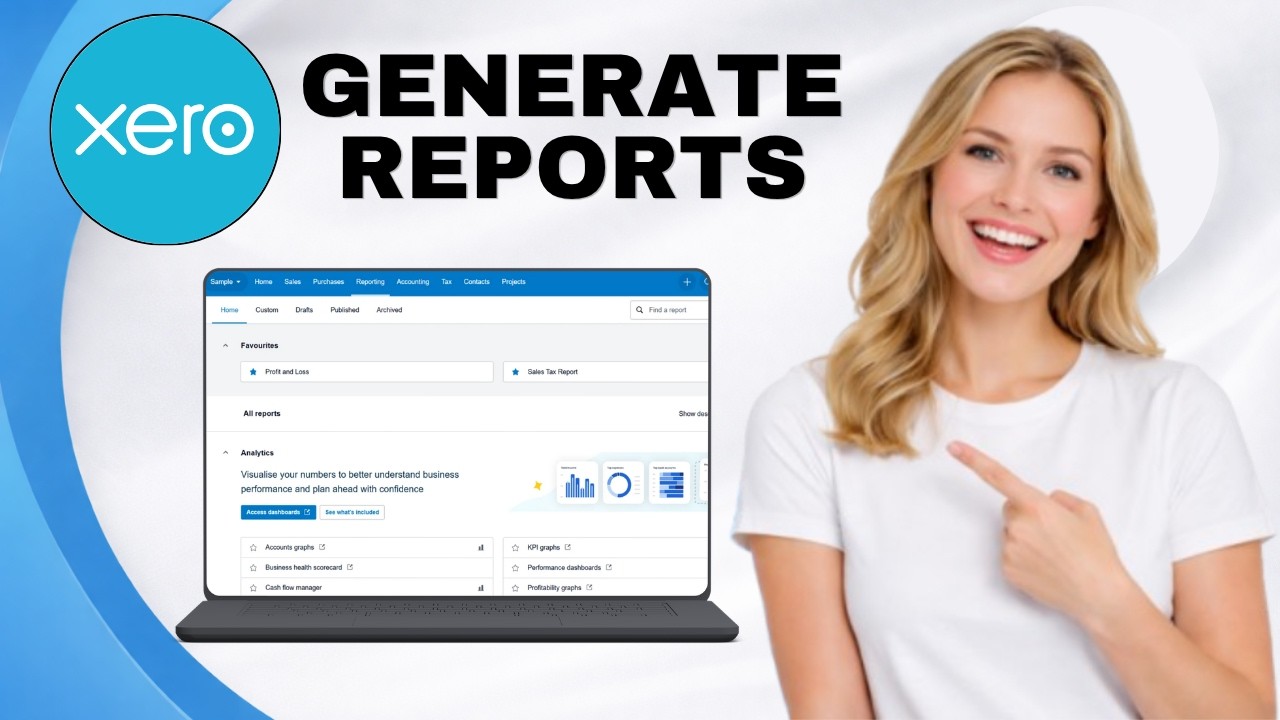Click the Find a report search field
Viewport: 1280px width, 720px height.
(669, 310)
